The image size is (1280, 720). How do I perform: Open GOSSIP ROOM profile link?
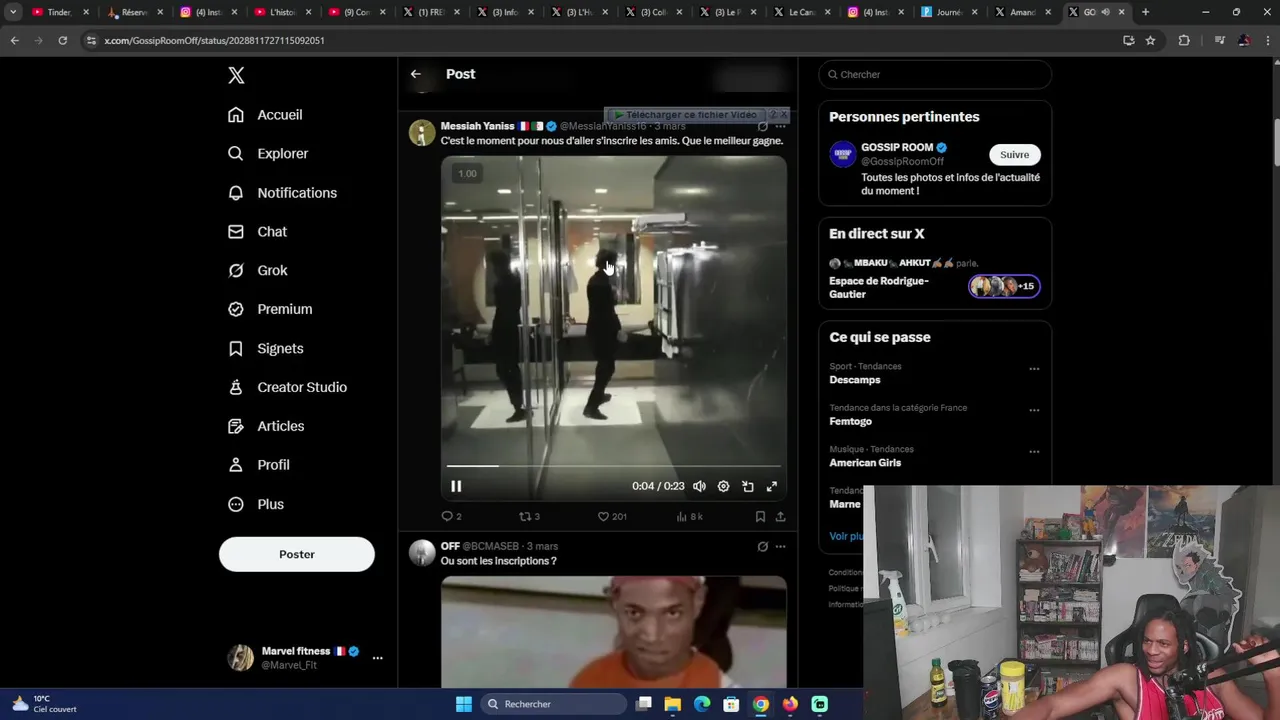point(897,148)
